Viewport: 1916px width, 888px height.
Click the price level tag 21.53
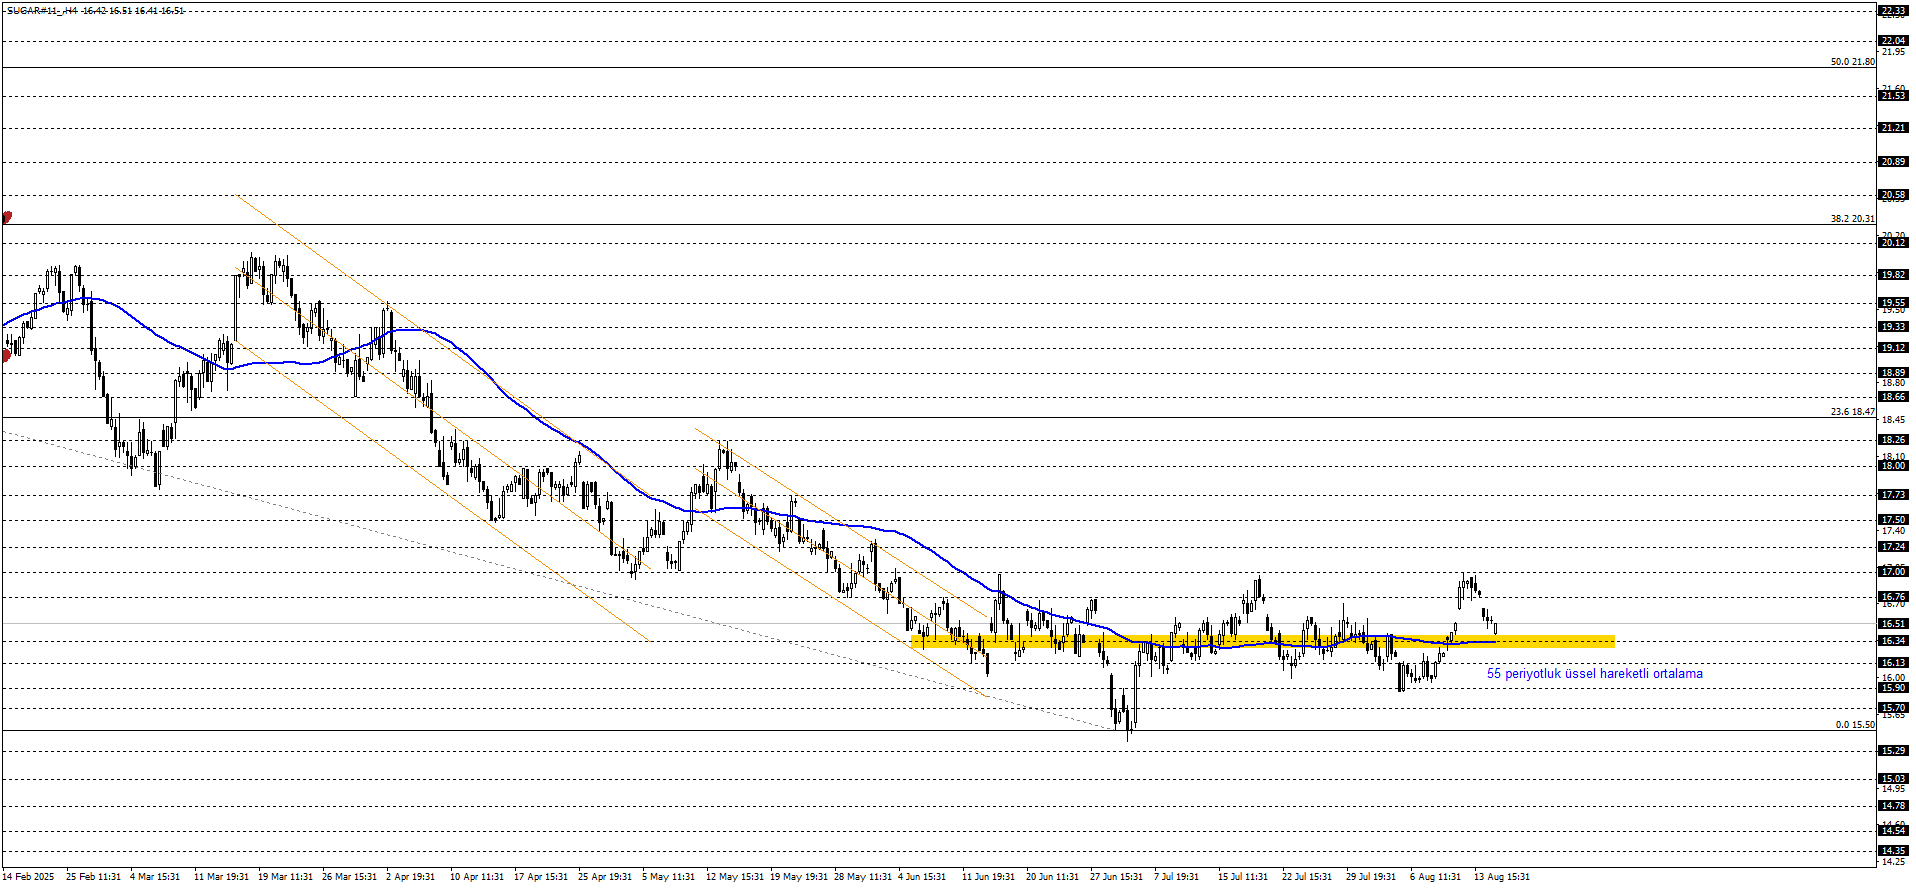click(1893, 96)
